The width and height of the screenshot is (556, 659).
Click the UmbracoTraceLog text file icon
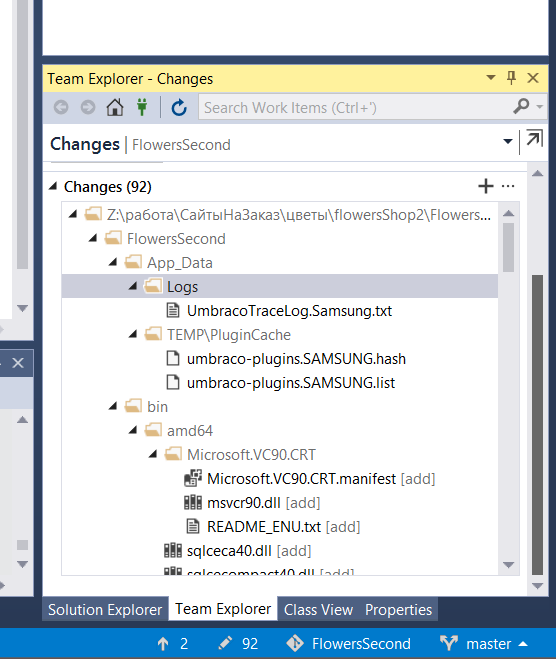point(173,310)
